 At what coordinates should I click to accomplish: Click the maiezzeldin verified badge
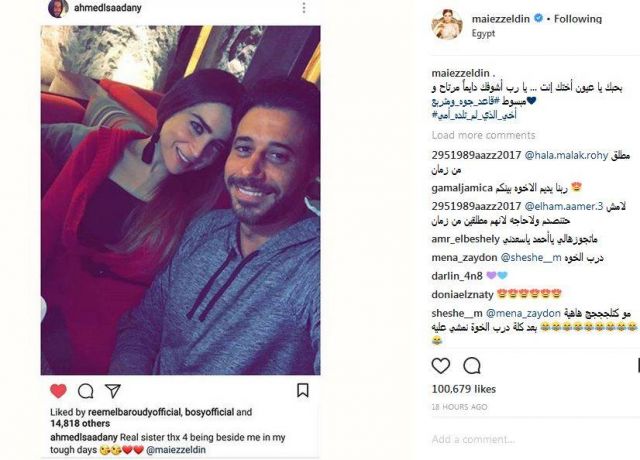[x=538, y=18]
